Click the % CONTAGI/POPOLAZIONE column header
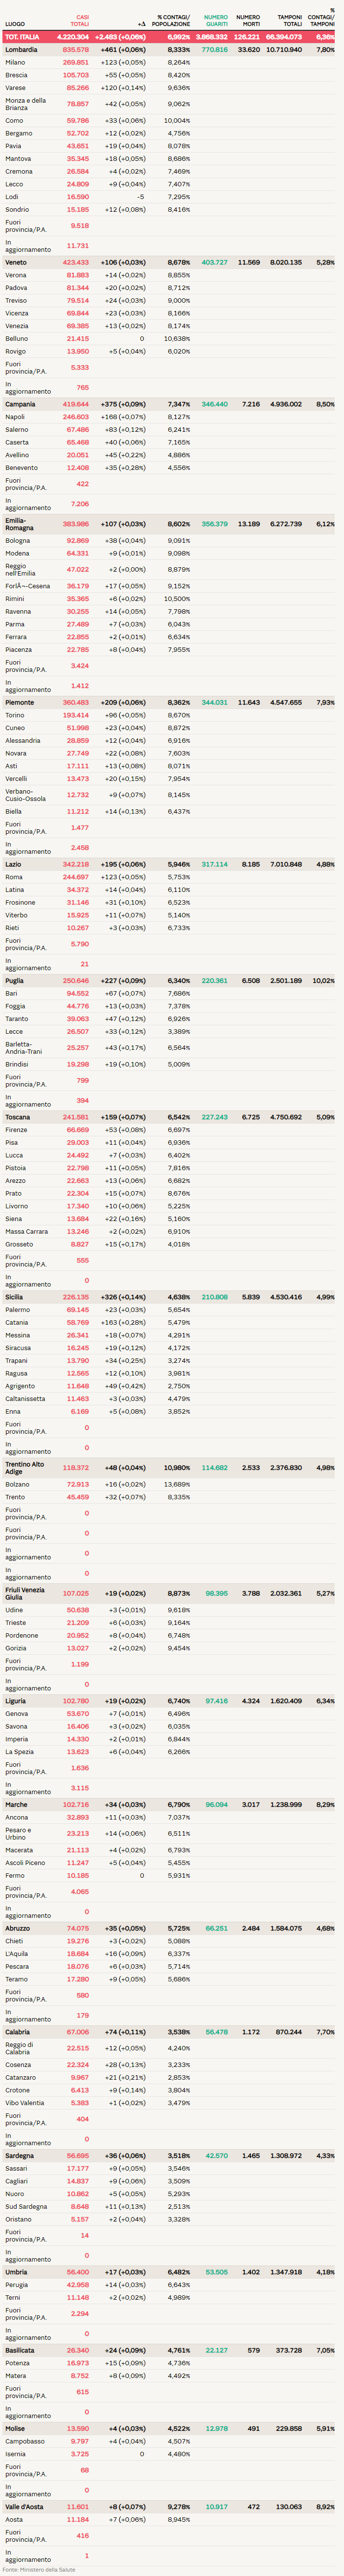Viewport: 344px width, 2576px height. pos(173,20)
